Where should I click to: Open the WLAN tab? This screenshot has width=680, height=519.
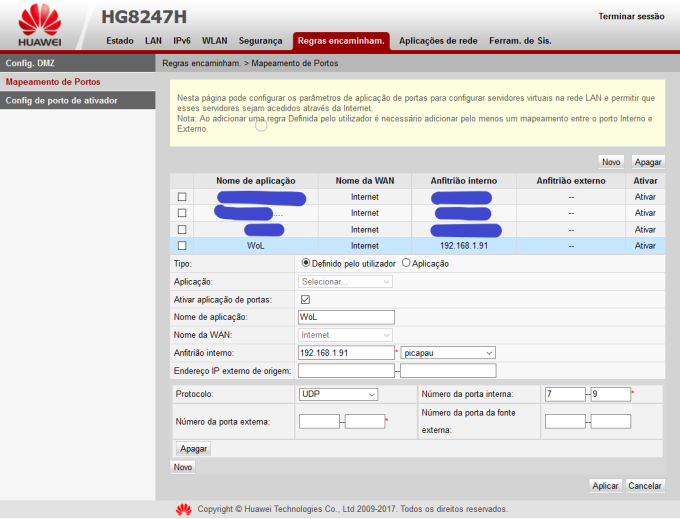click(214, 41)
